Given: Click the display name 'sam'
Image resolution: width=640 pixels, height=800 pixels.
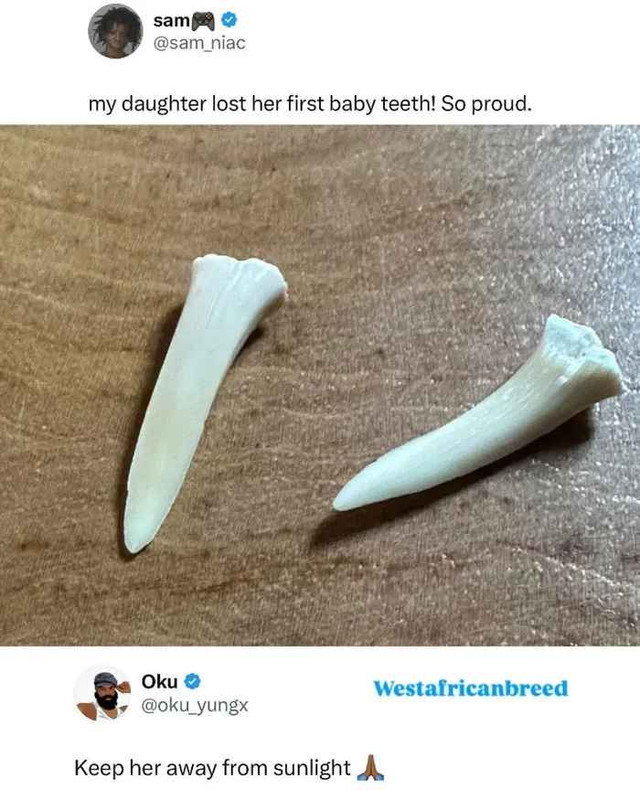Looking at the screenshot, I should pos(171,21).
